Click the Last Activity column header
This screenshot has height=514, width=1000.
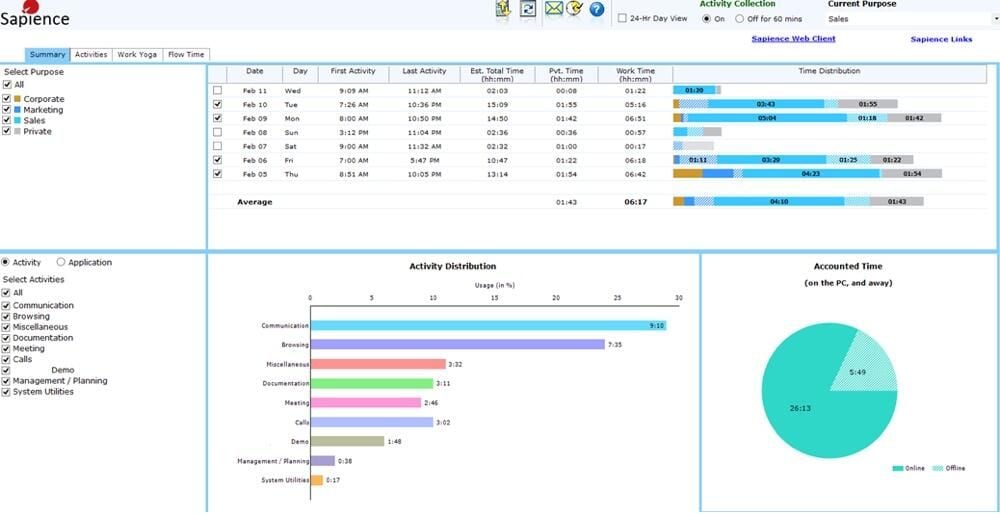[x=425, y=73]
